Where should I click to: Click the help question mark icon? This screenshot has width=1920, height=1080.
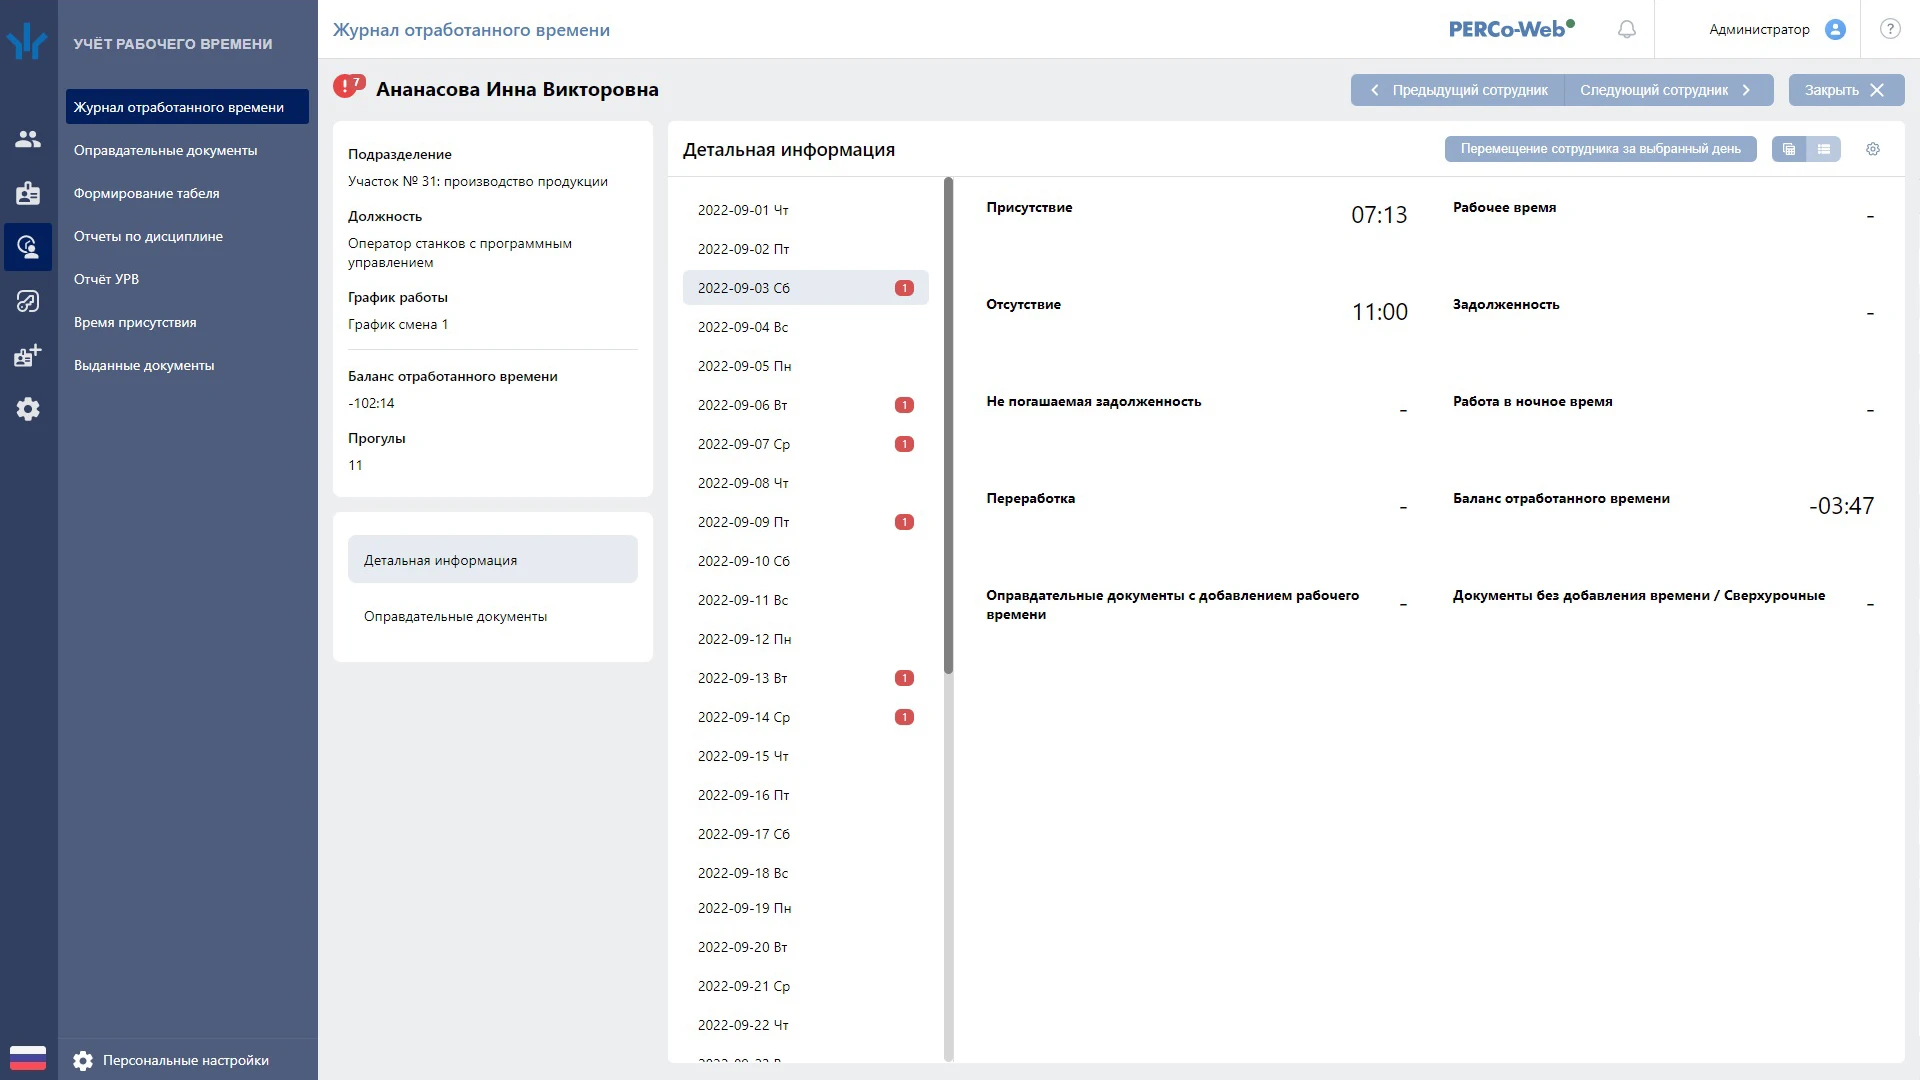(1890, 29)
